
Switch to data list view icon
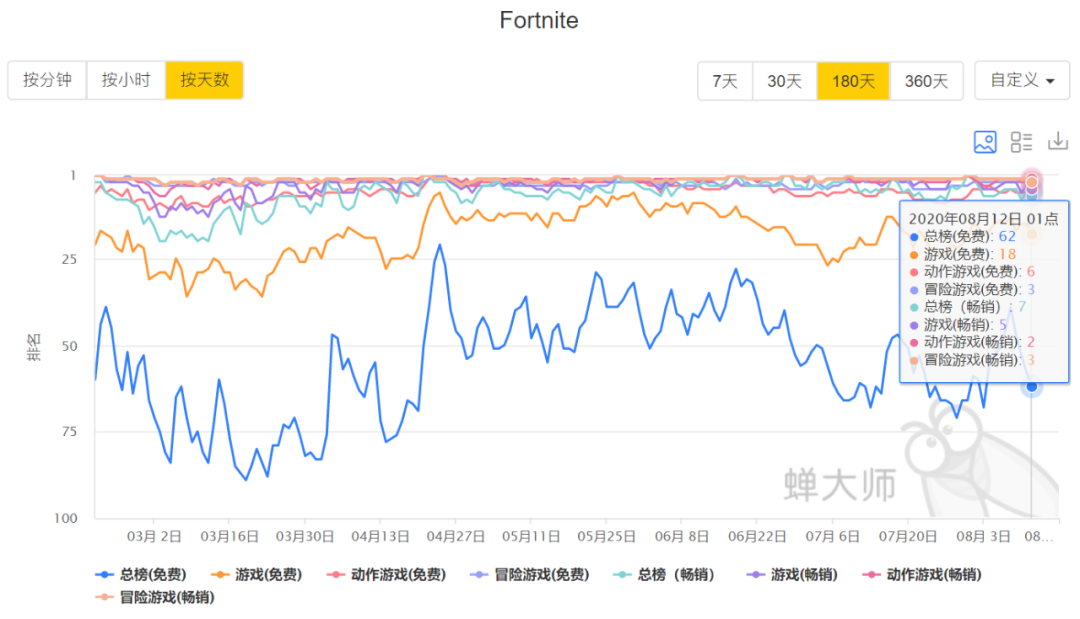point(1021,142)
